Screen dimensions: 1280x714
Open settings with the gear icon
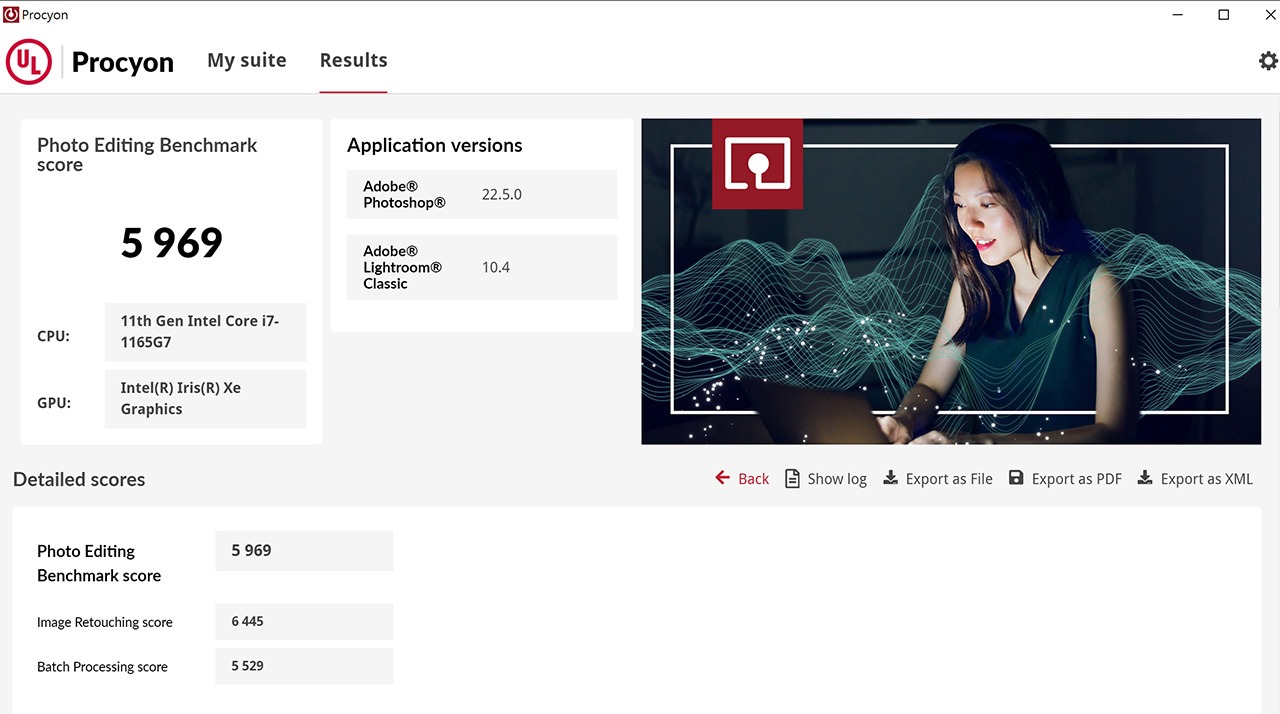pos(1267,61)
